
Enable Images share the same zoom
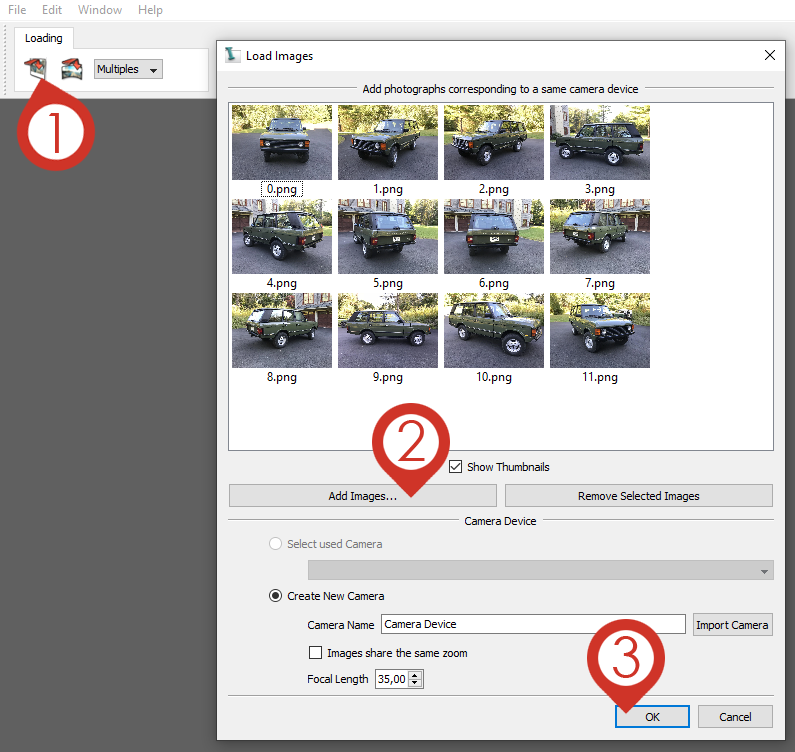pos(315,653)
